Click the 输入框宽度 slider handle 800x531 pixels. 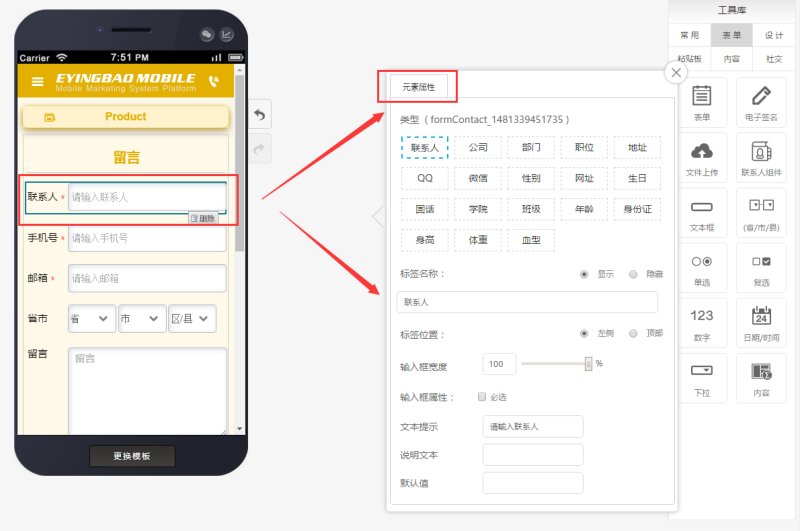coord(589,363)
